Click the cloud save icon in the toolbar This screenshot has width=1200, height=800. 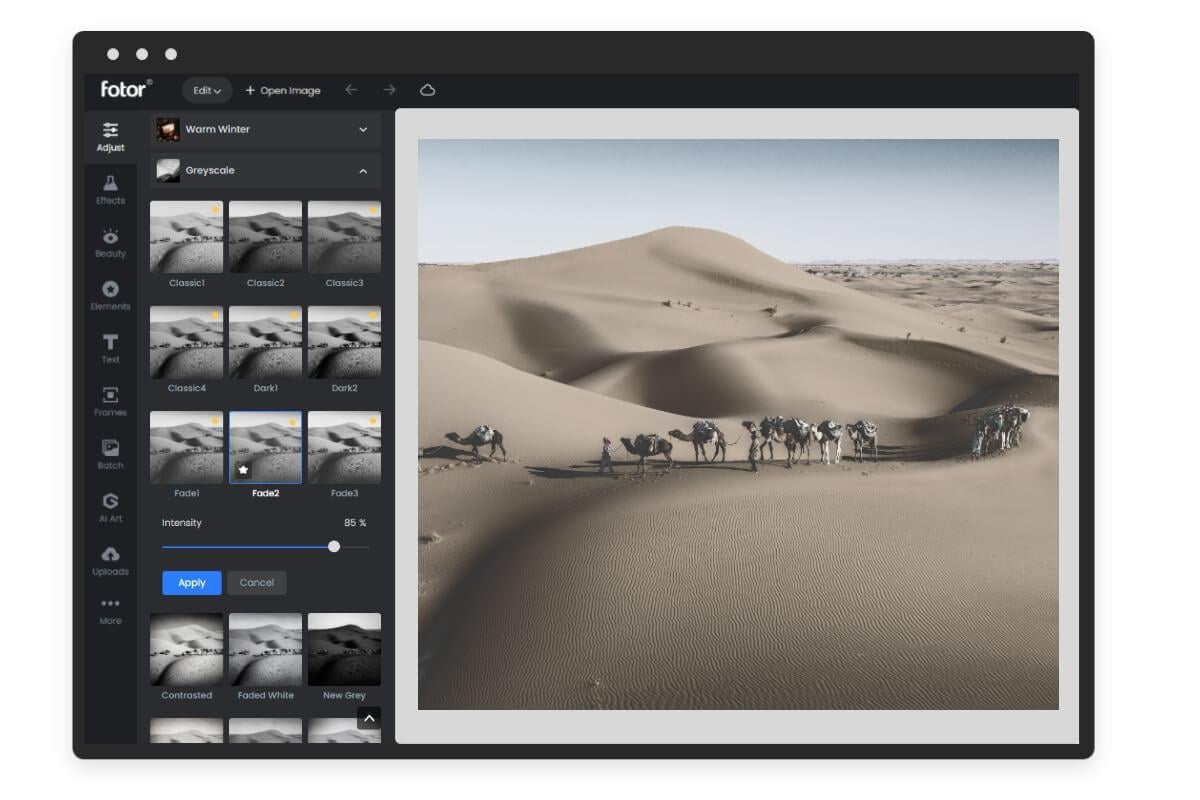[x=428, y=90]
